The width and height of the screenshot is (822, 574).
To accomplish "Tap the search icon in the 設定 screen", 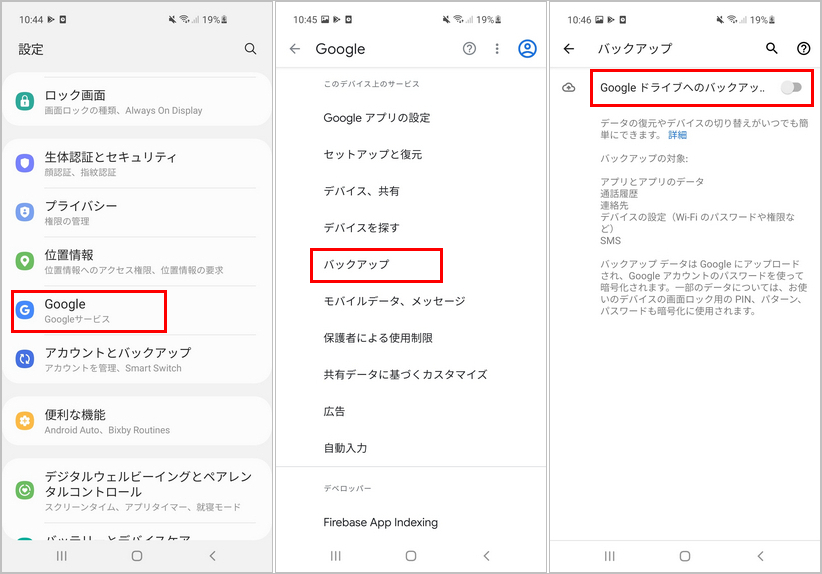I will (251, 49).
